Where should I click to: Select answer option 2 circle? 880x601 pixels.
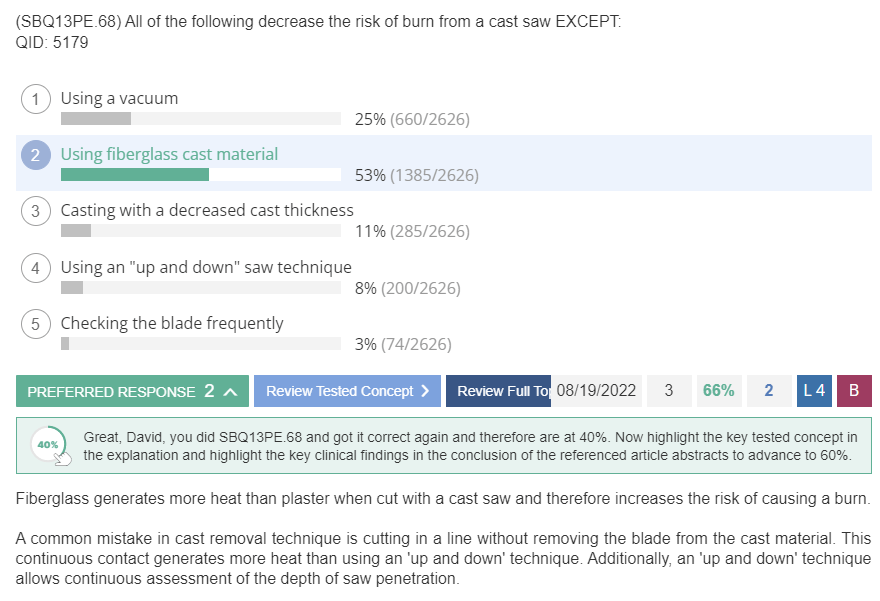pos(36,155)
